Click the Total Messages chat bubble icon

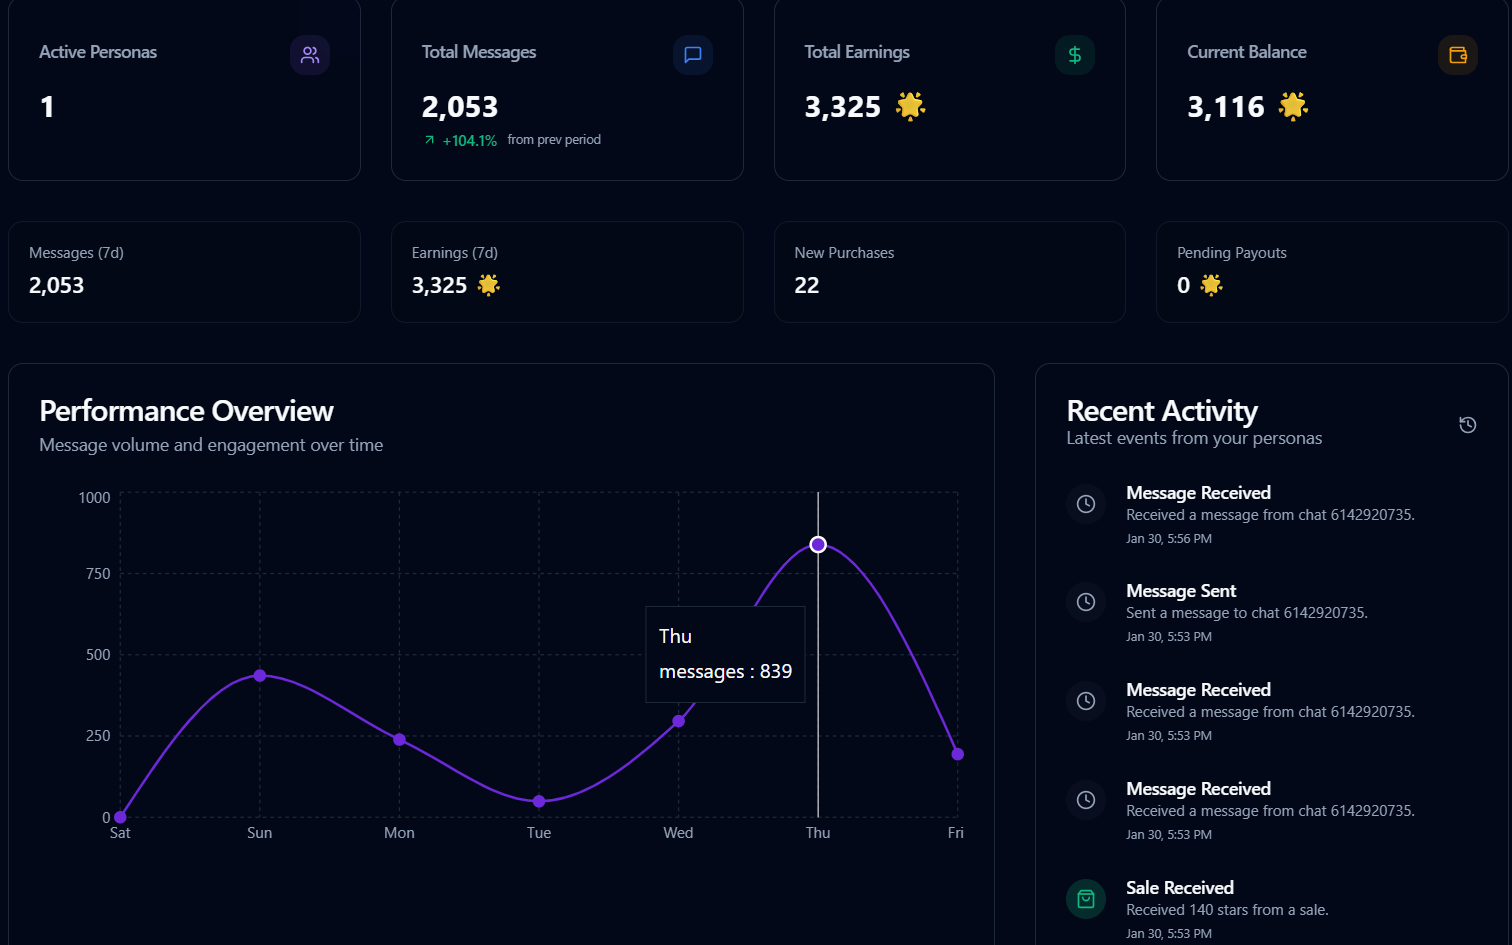click(692, 55)
